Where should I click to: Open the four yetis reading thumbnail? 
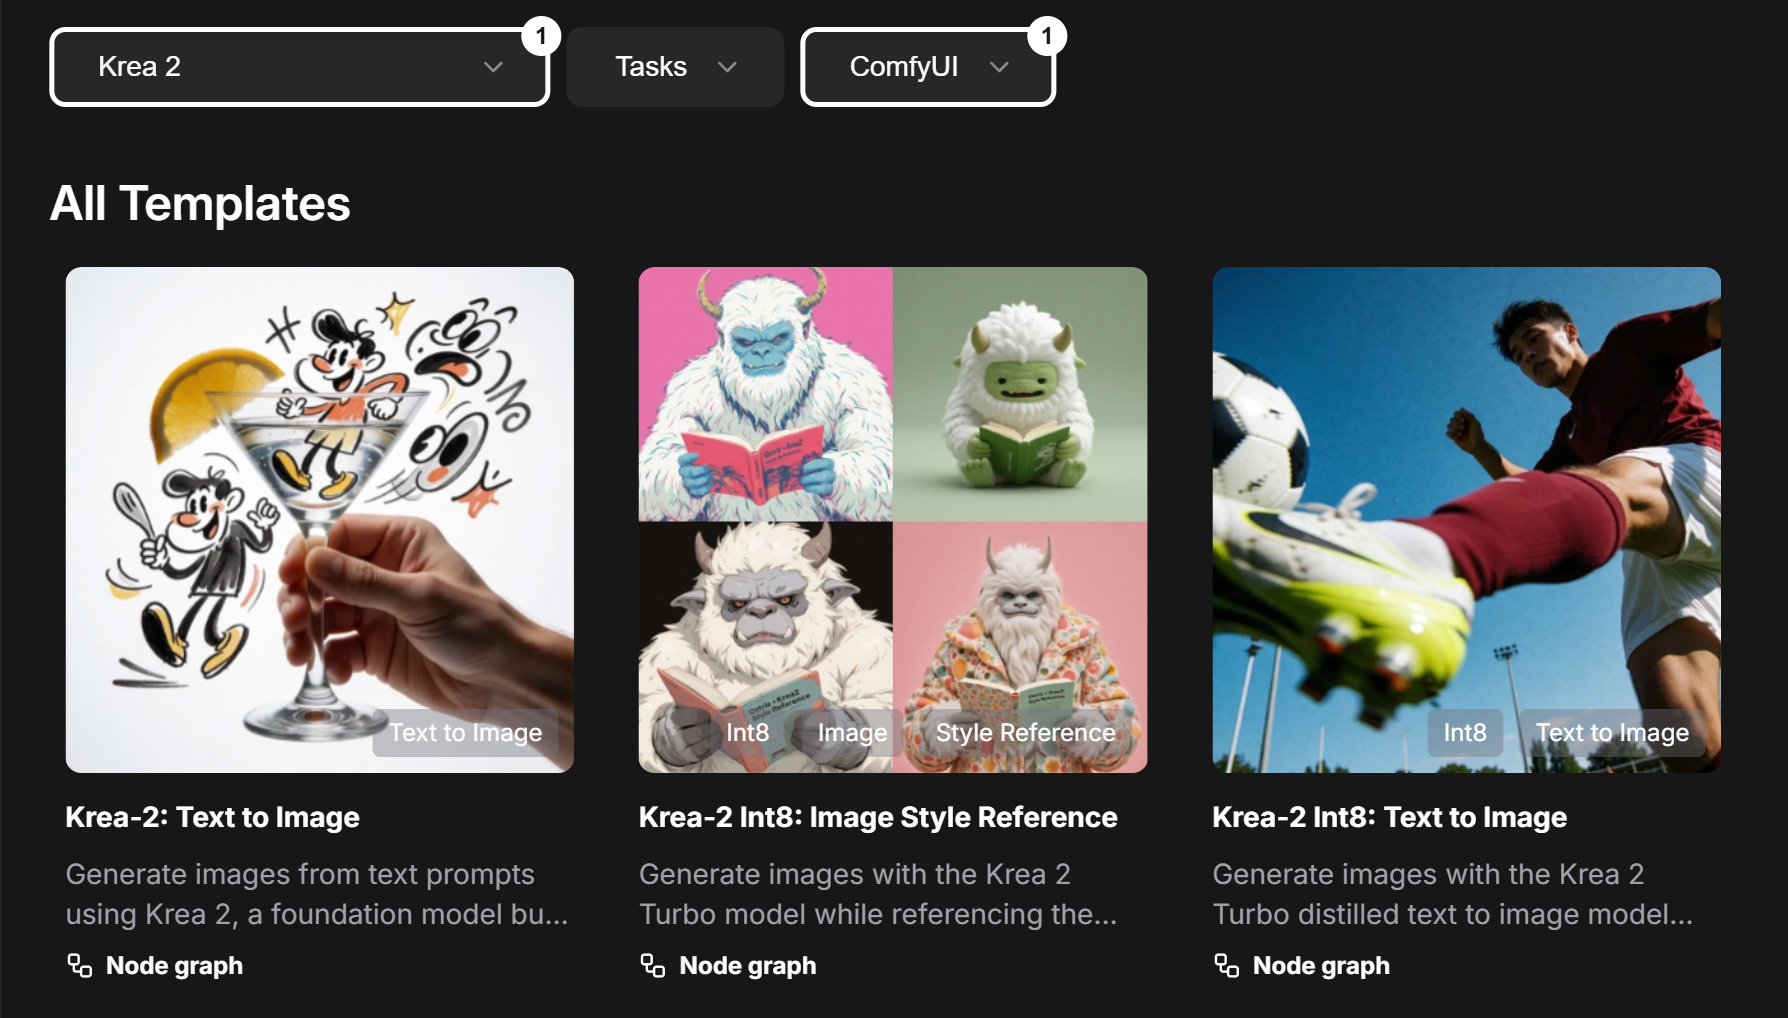click(893, 520)
